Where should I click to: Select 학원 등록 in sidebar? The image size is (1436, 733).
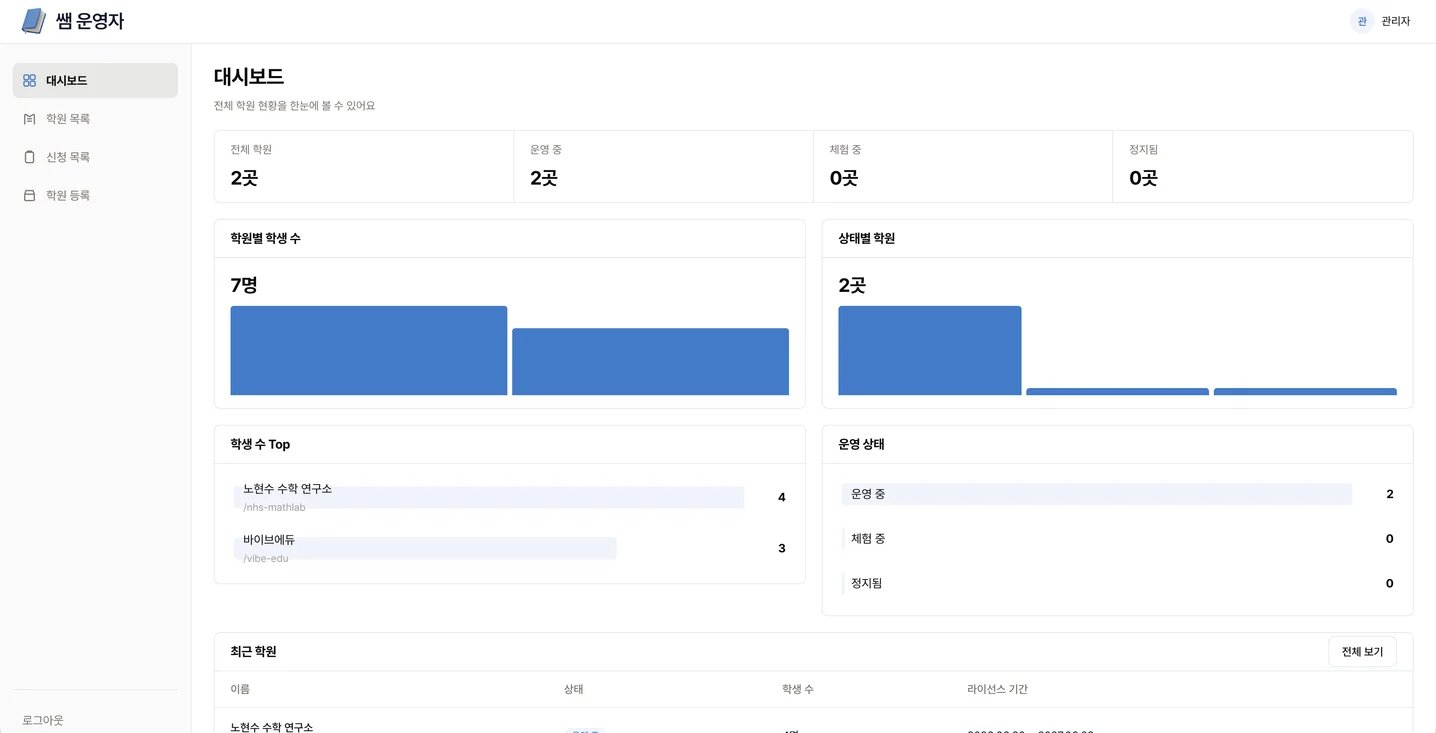(x=95, y=195)
